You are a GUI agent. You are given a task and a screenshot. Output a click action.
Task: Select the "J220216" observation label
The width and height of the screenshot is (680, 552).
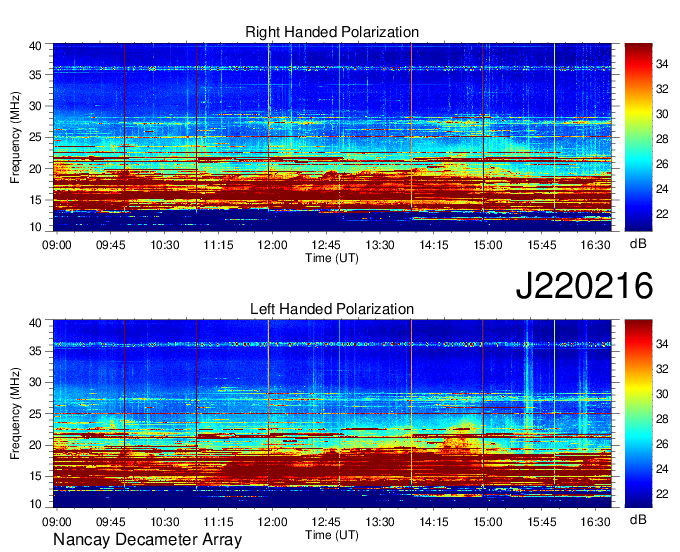584,285
